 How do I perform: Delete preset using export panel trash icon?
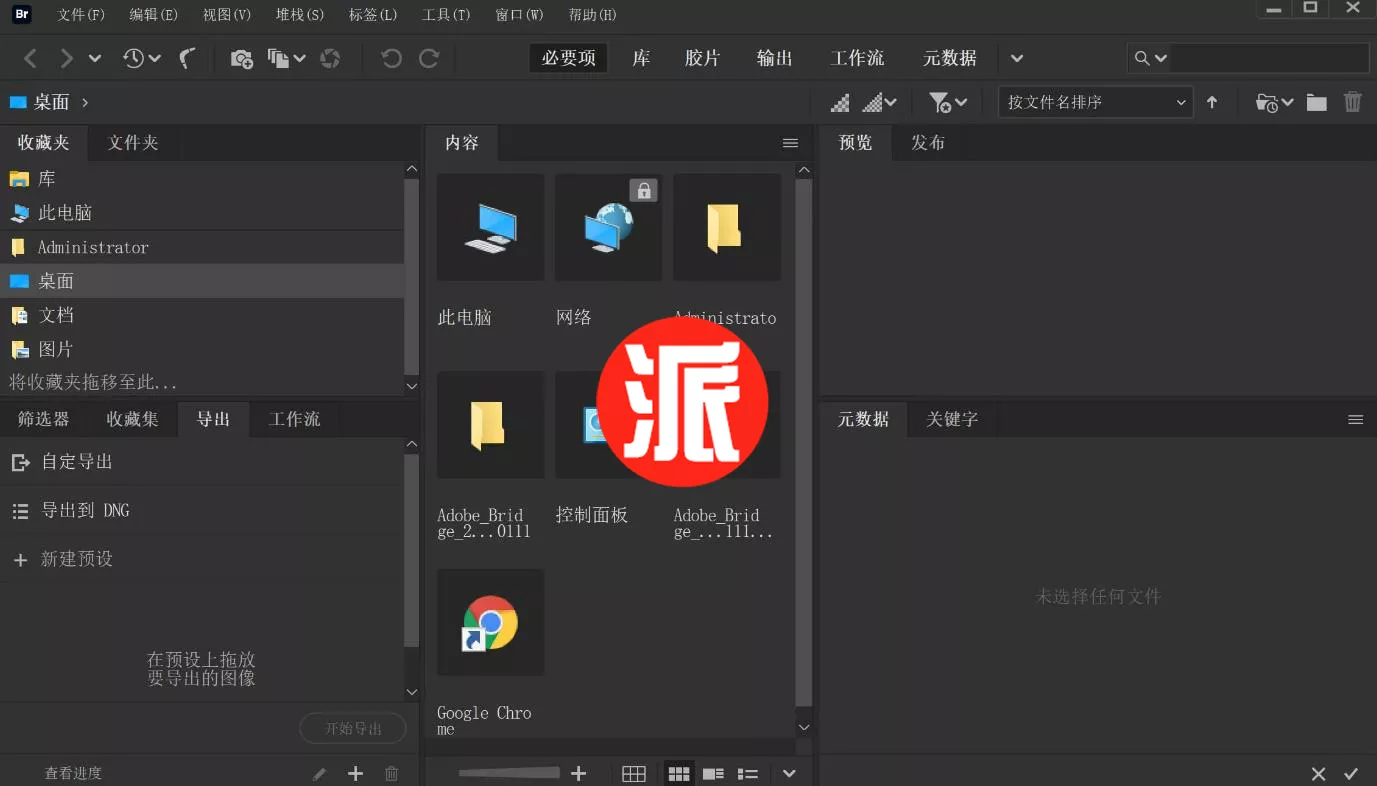[x=392, y=773]
